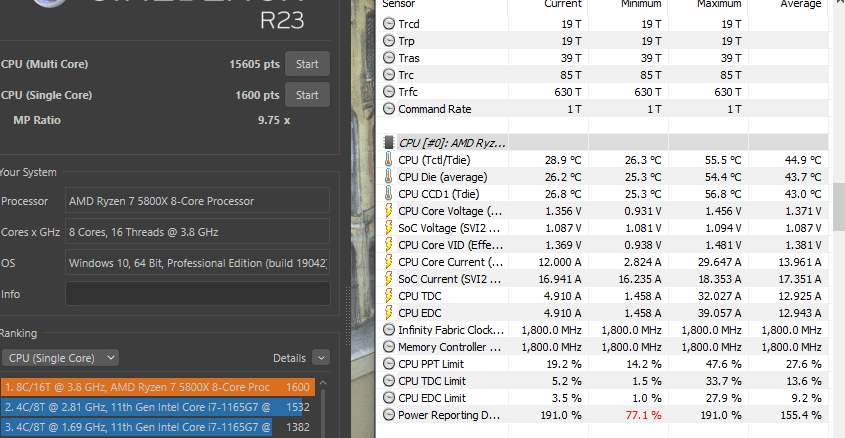This screenshot has height=438, width=845.
Task: Click the CPU Core Voltage lightning icon
Action: point(389,211)
